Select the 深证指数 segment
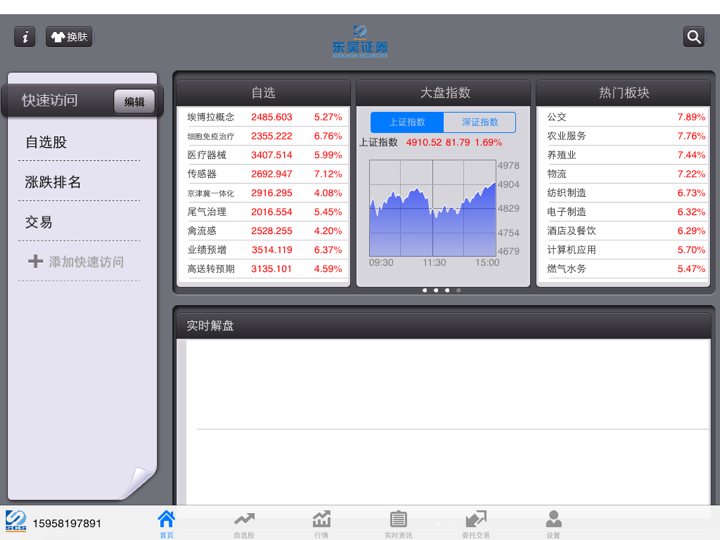 click(x=480, y=122)
